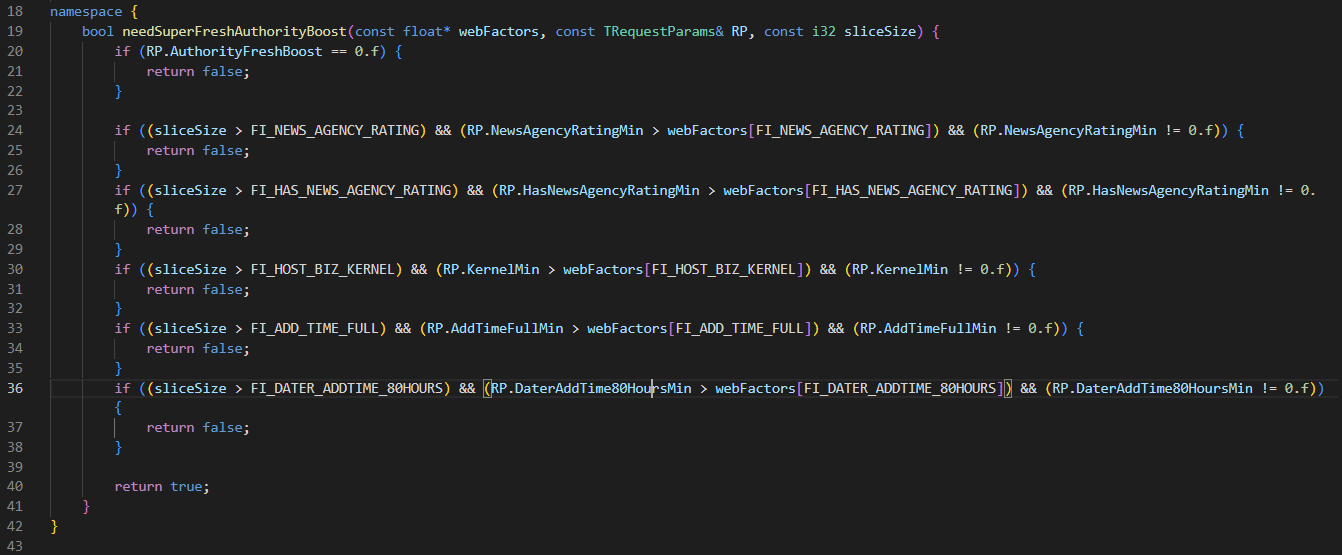Image resolution: width=1342 pixels, height=555 pixels.
Task: Click closing brace on line 42
Action: pos(54,526)
